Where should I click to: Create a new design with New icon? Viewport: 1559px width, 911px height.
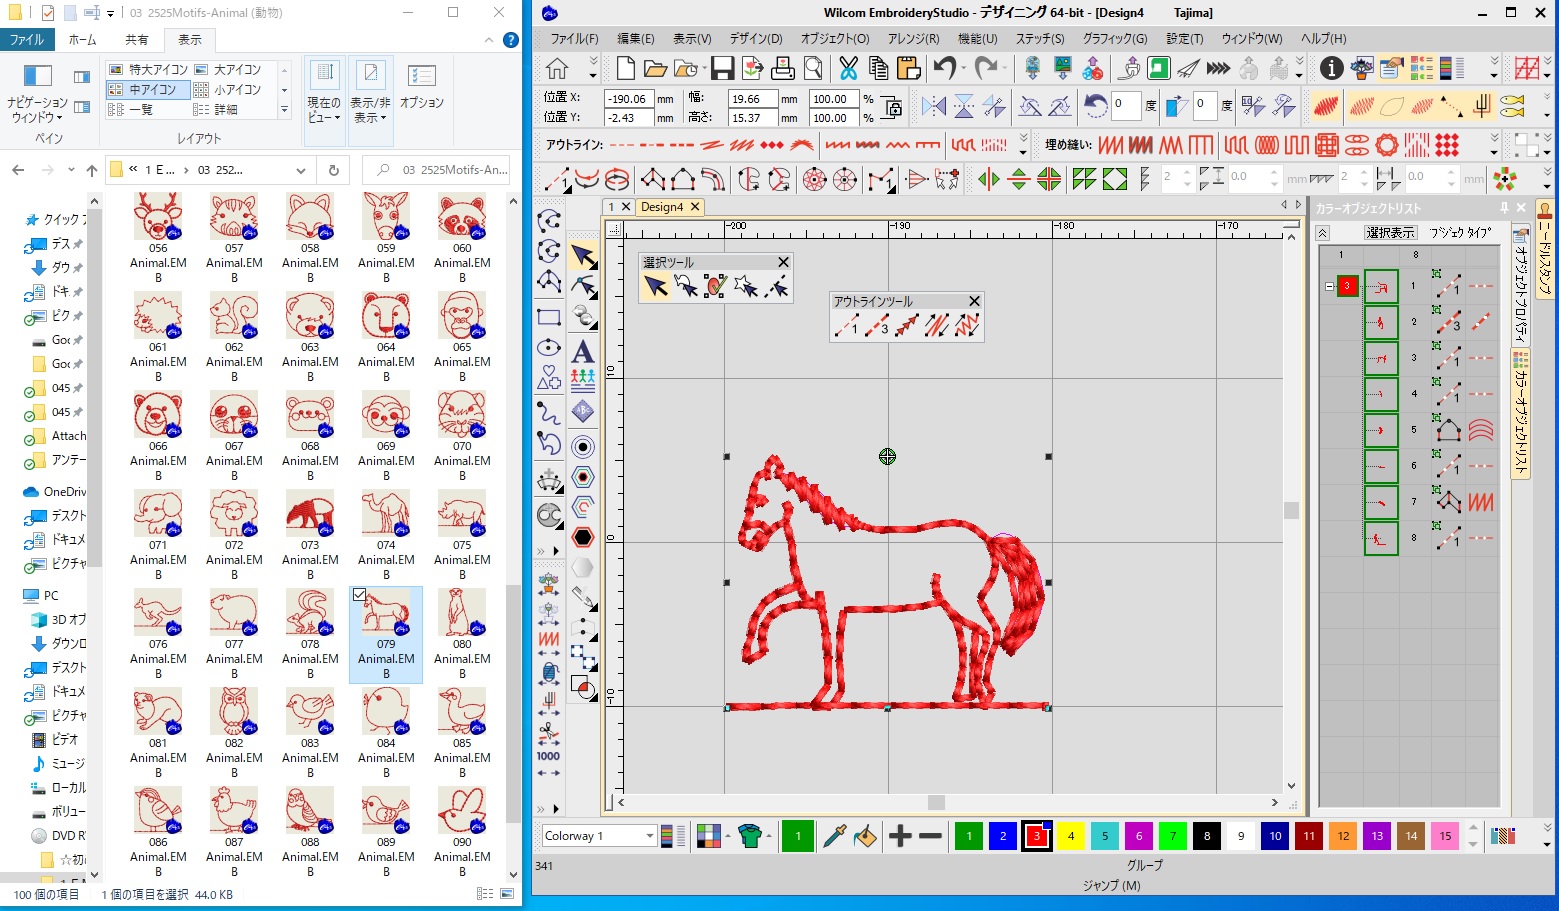[626, 68]
